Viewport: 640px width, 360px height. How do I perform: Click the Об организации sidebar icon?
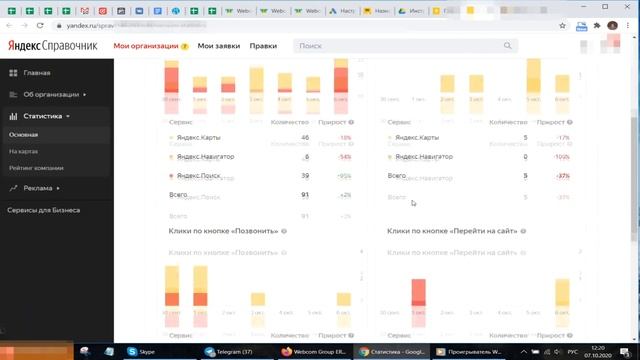click(13, 94)
